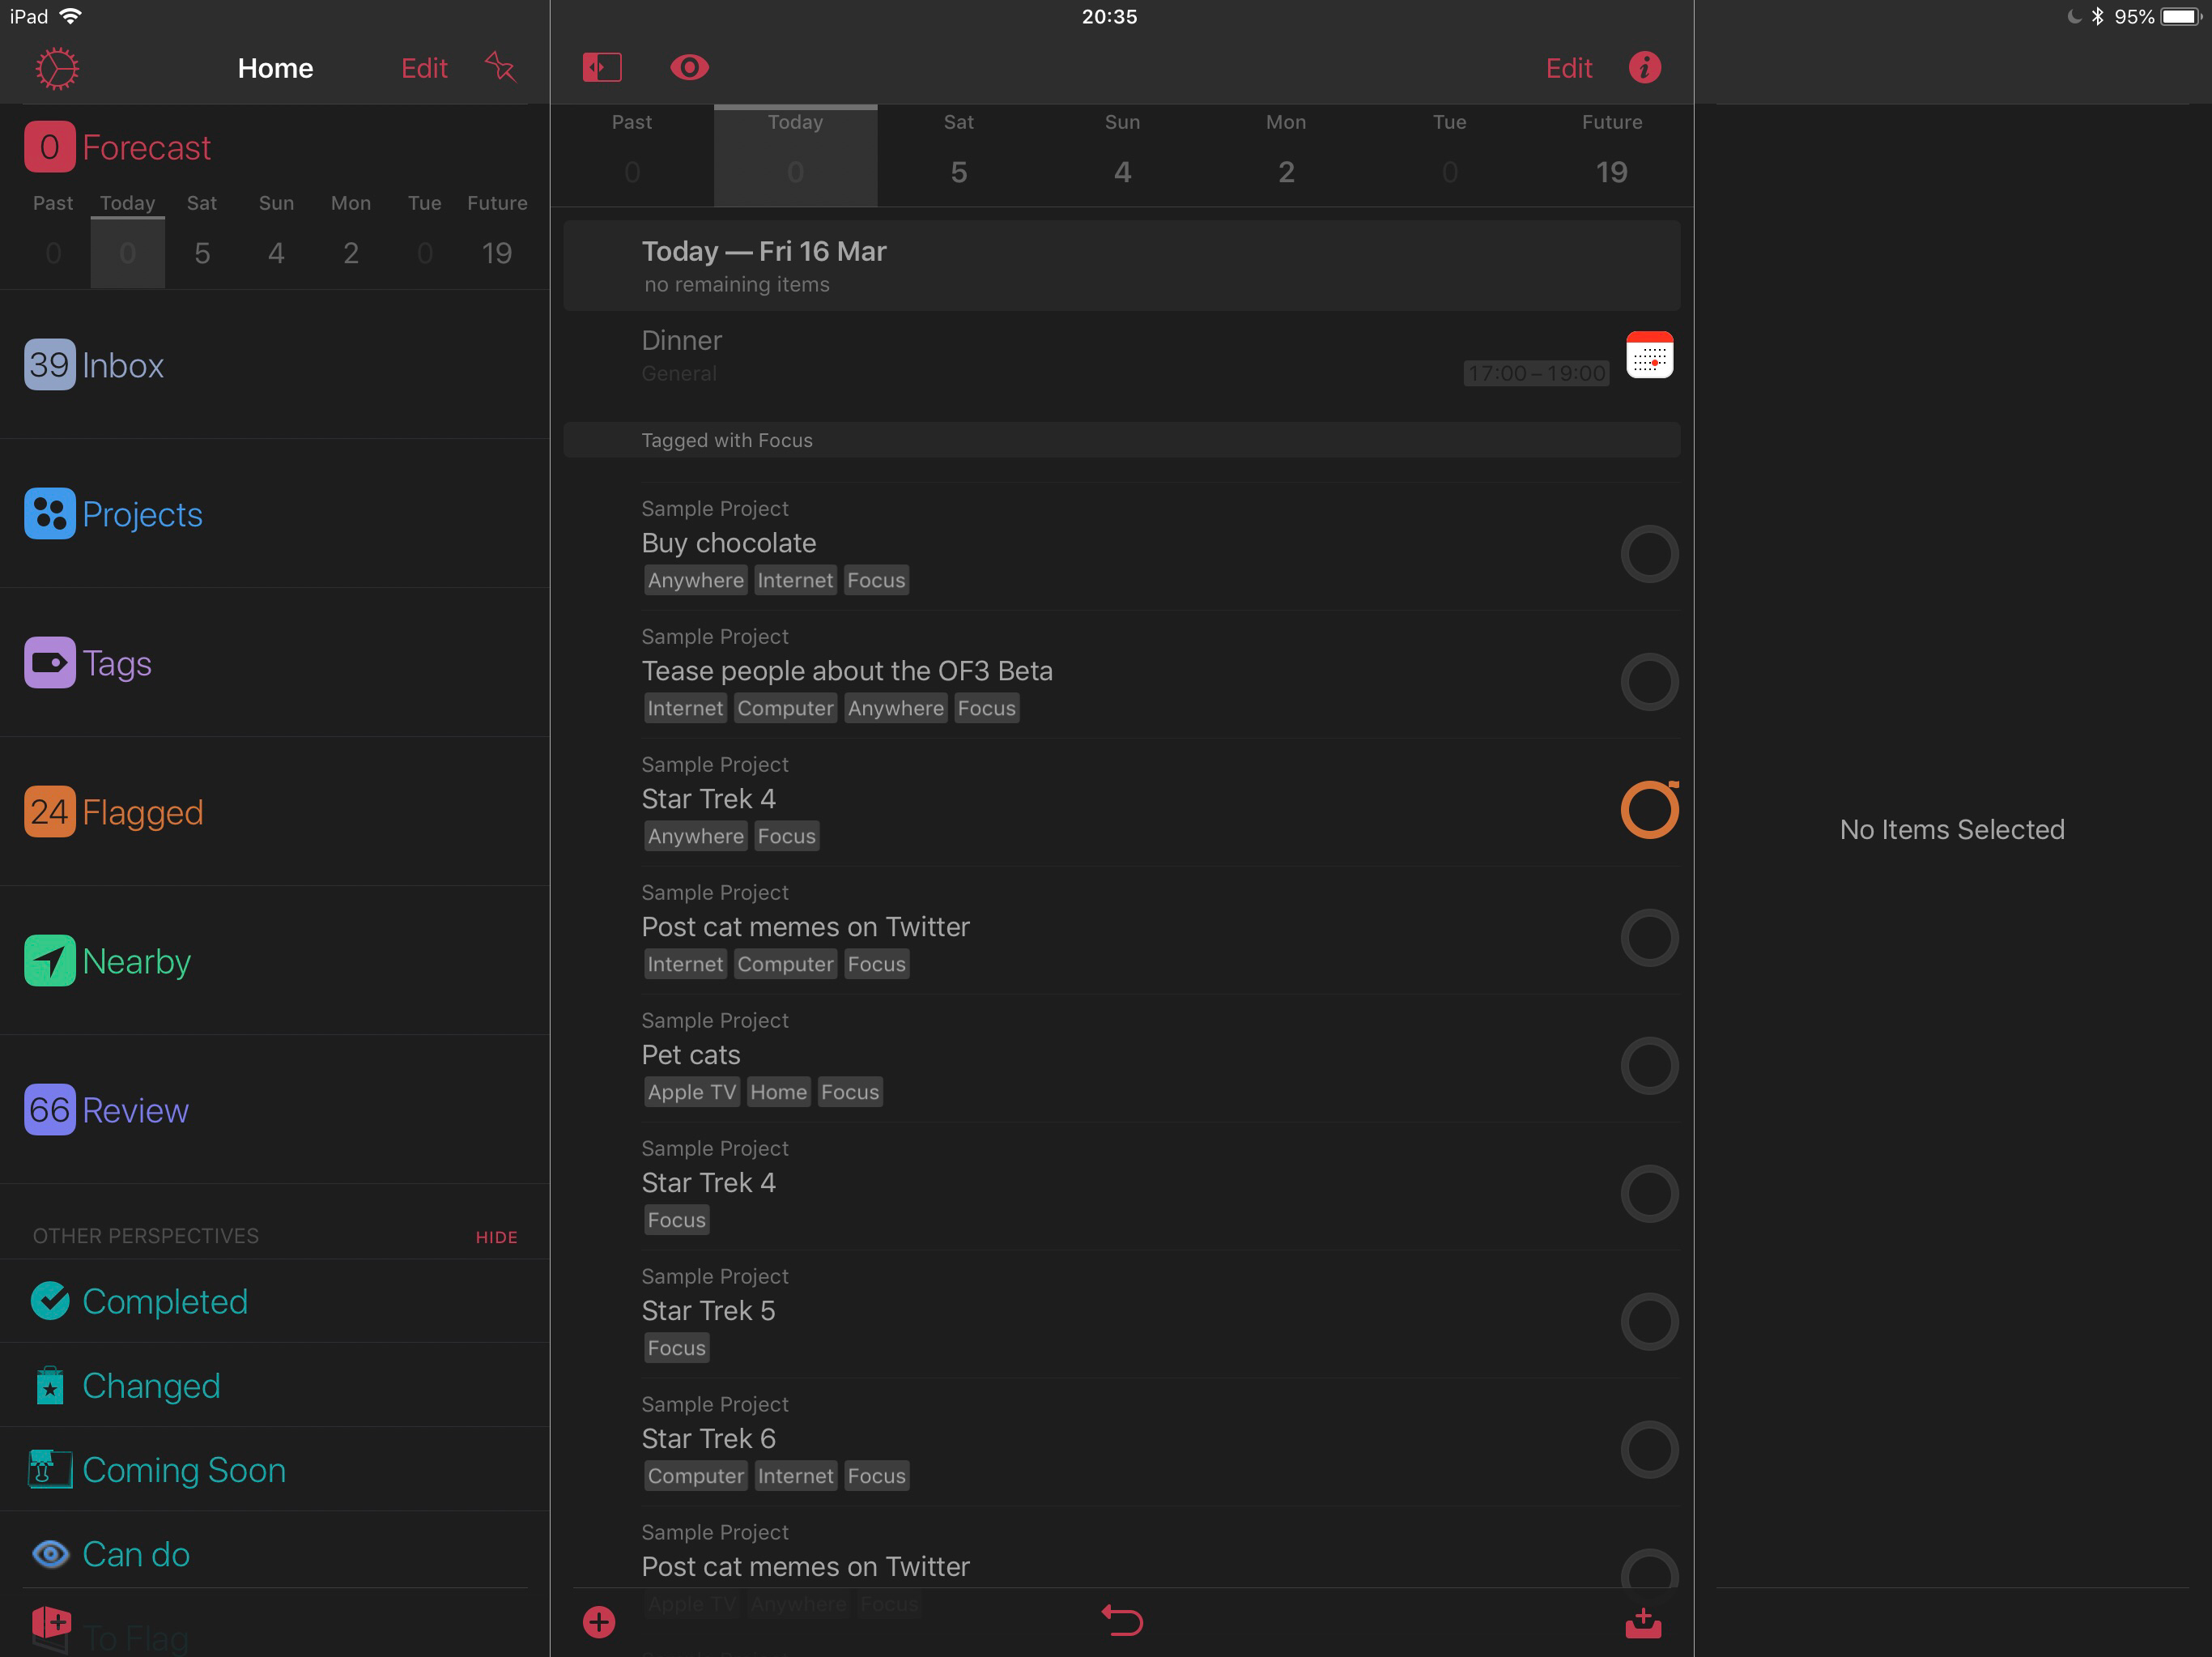Hide the Other Perspectives section

pos(496,1237)
